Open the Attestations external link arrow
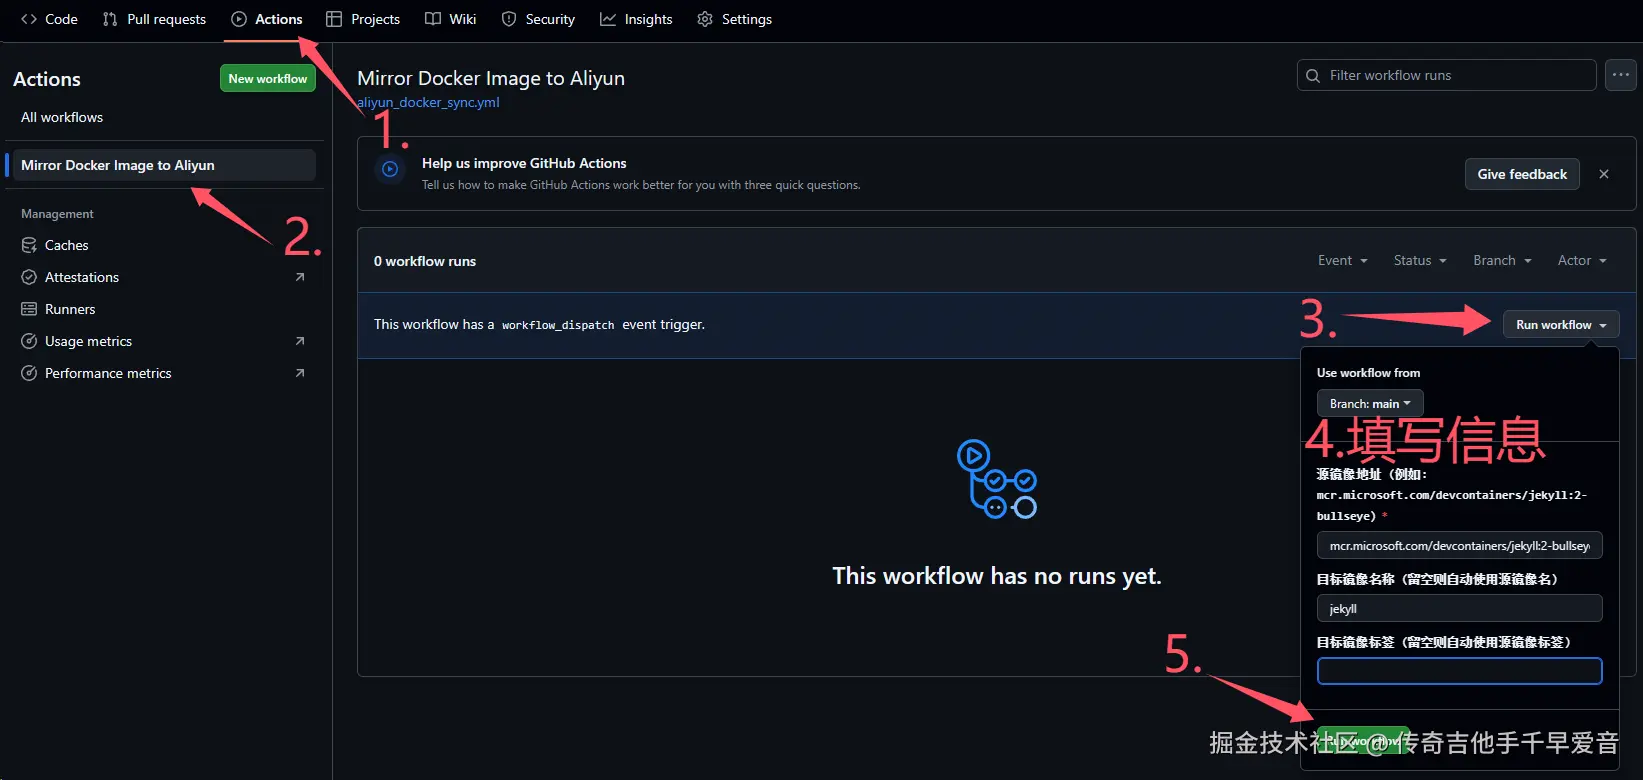The height and width of the screenshot is (780, 1643). click(x=300, y=277)
